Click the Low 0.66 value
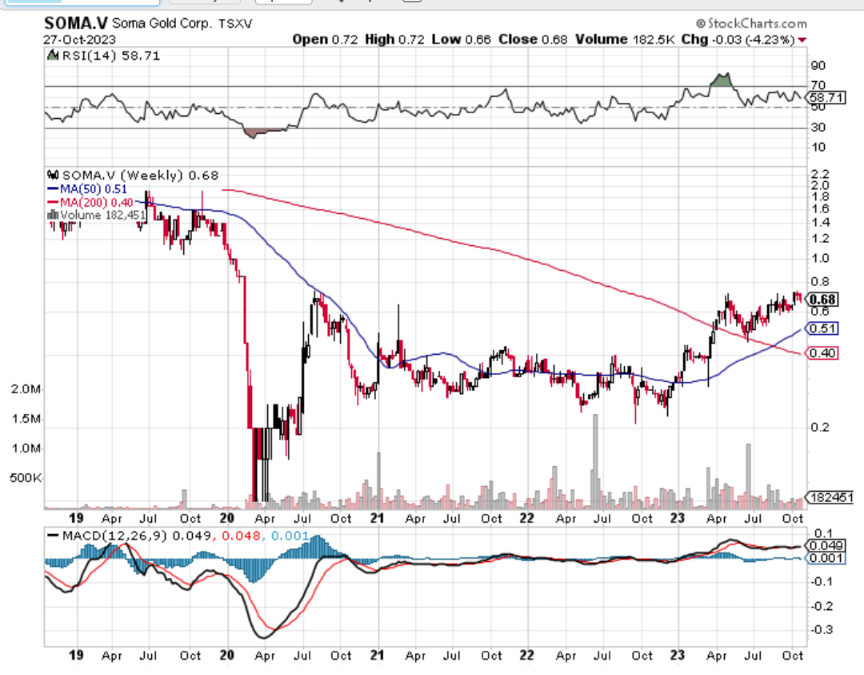Viewport: 864px width, 675px height. pyautogui.click(x=461, y=40)
